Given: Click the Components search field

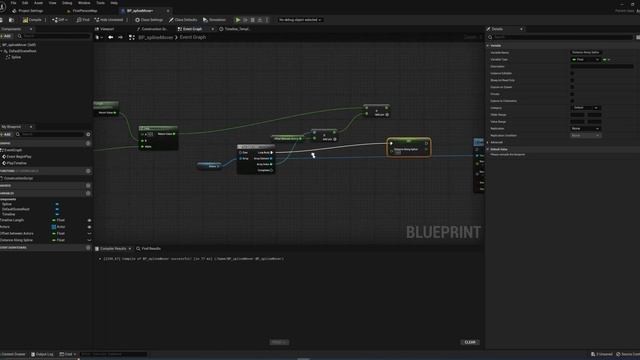Looking at the screenshot, I should click(56, 36).
